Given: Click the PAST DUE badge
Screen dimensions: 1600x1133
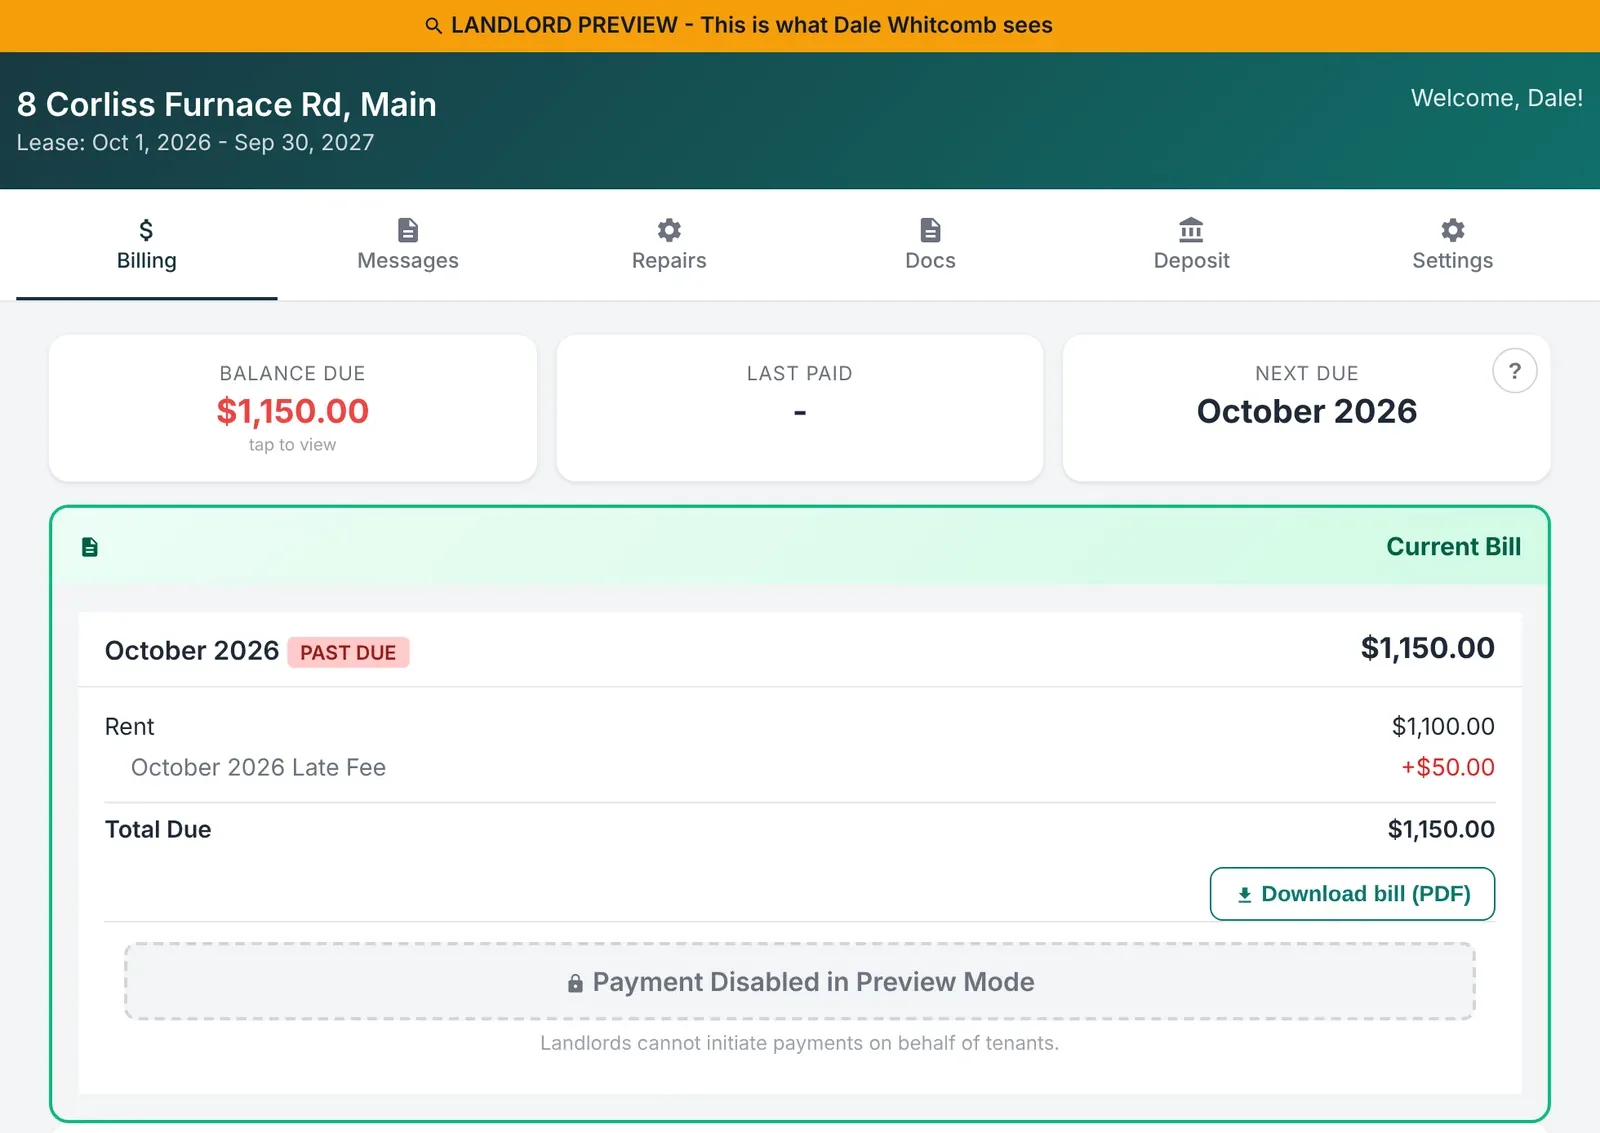Looking at the screenshot, I should [349, 652].
